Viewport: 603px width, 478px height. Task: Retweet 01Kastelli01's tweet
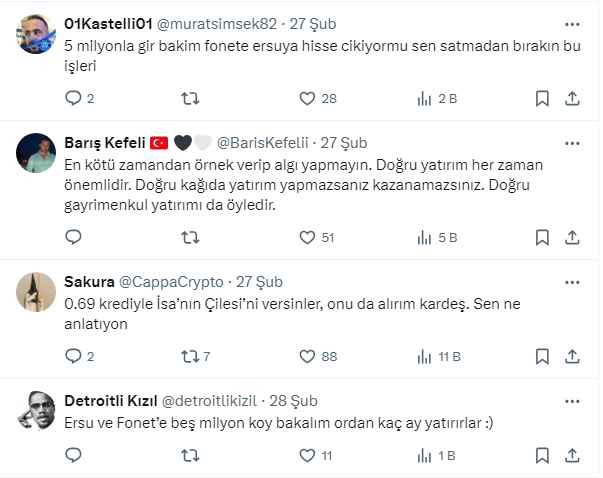pyautogui.click(x=189, y=98)
